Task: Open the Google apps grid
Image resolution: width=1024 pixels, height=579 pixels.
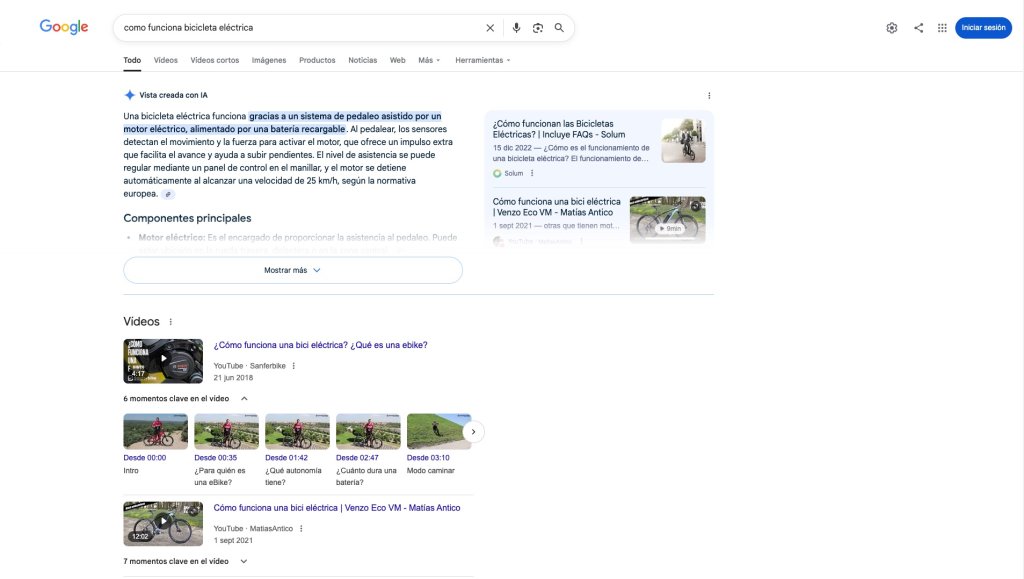Action: (x=942, y=28)
